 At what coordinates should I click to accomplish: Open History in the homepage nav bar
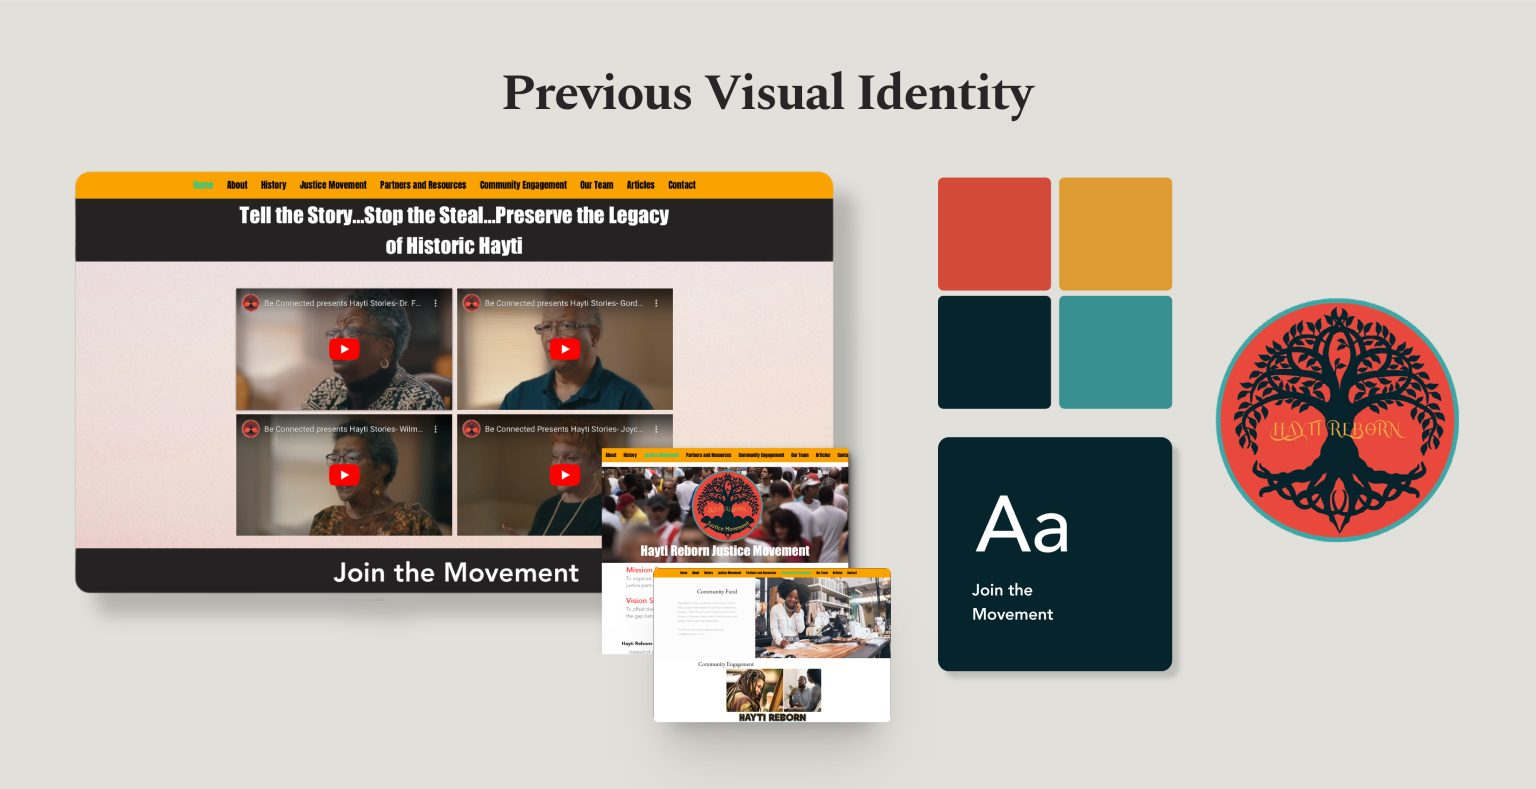coord(273,185)
